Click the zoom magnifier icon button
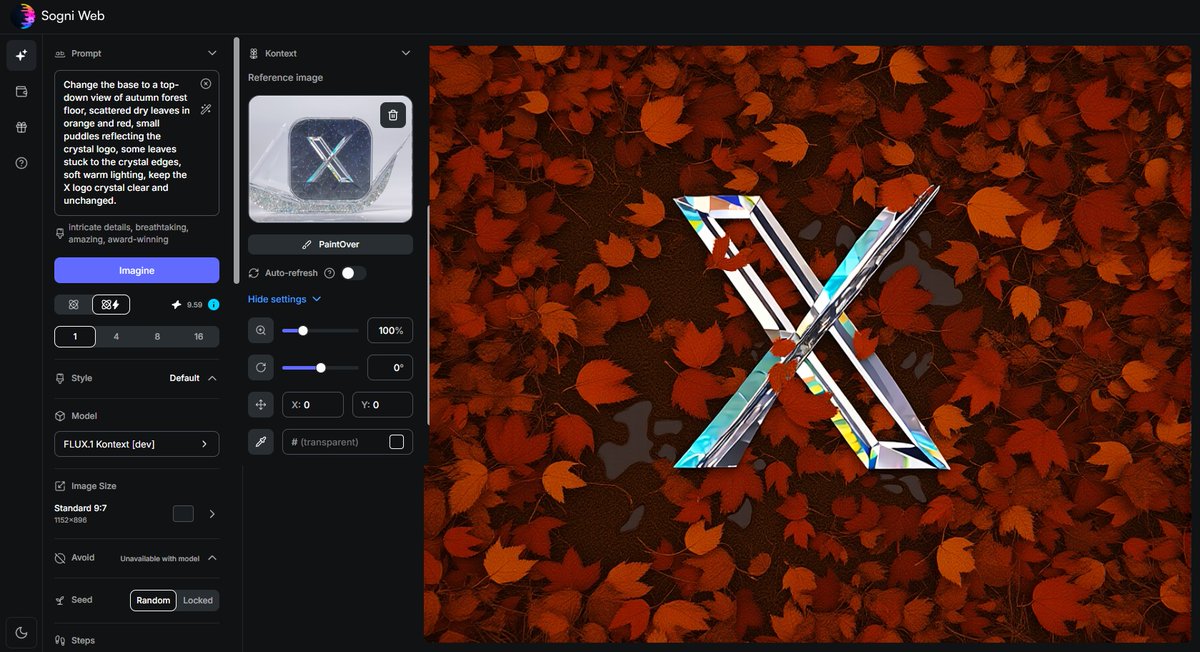Image resolution: width=1200 pixels, height=652 pixels. click(x=261, y=330)
